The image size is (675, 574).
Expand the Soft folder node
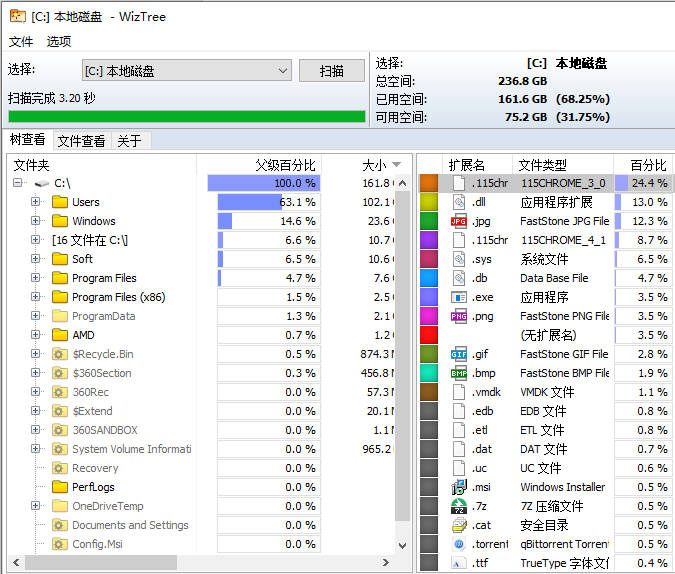[x=35, y=258]
